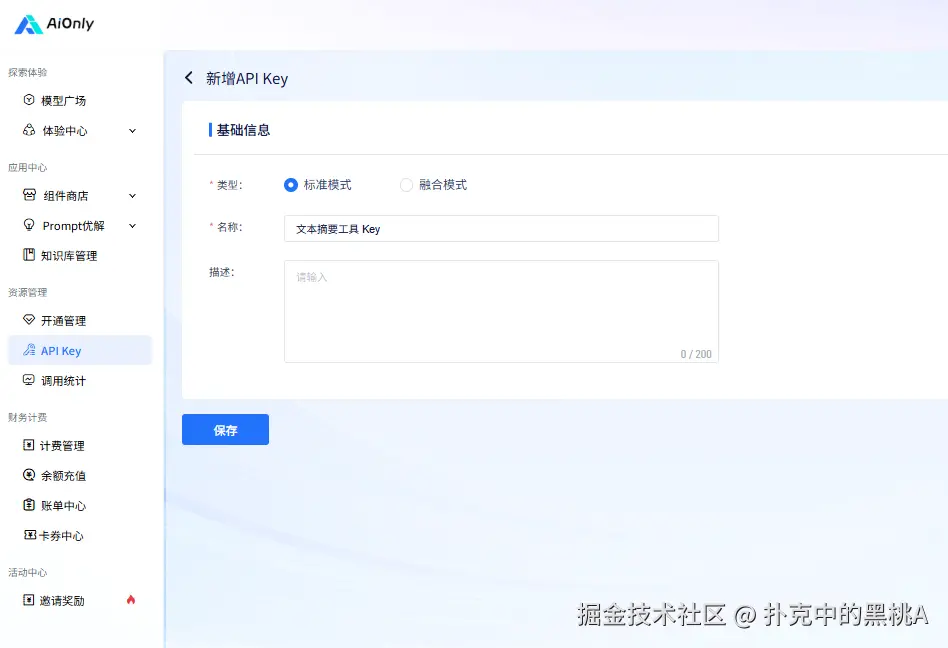Go back using the arrow beside 新增API Key
The width and height of the screenshot is (948, 648).
189,77
